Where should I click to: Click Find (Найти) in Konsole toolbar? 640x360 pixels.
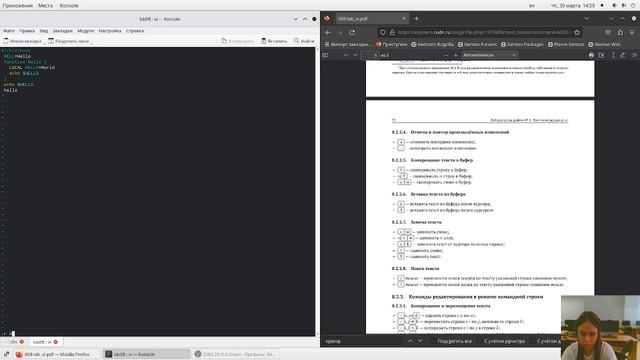click(304, 41)
